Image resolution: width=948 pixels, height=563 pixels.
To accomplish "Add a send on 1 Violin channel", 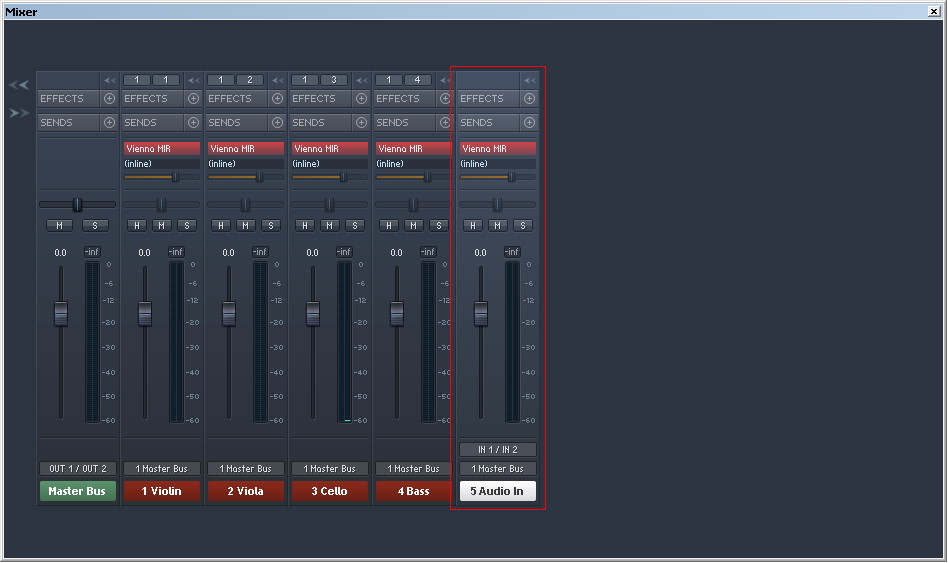I will (x=193, y=123).
